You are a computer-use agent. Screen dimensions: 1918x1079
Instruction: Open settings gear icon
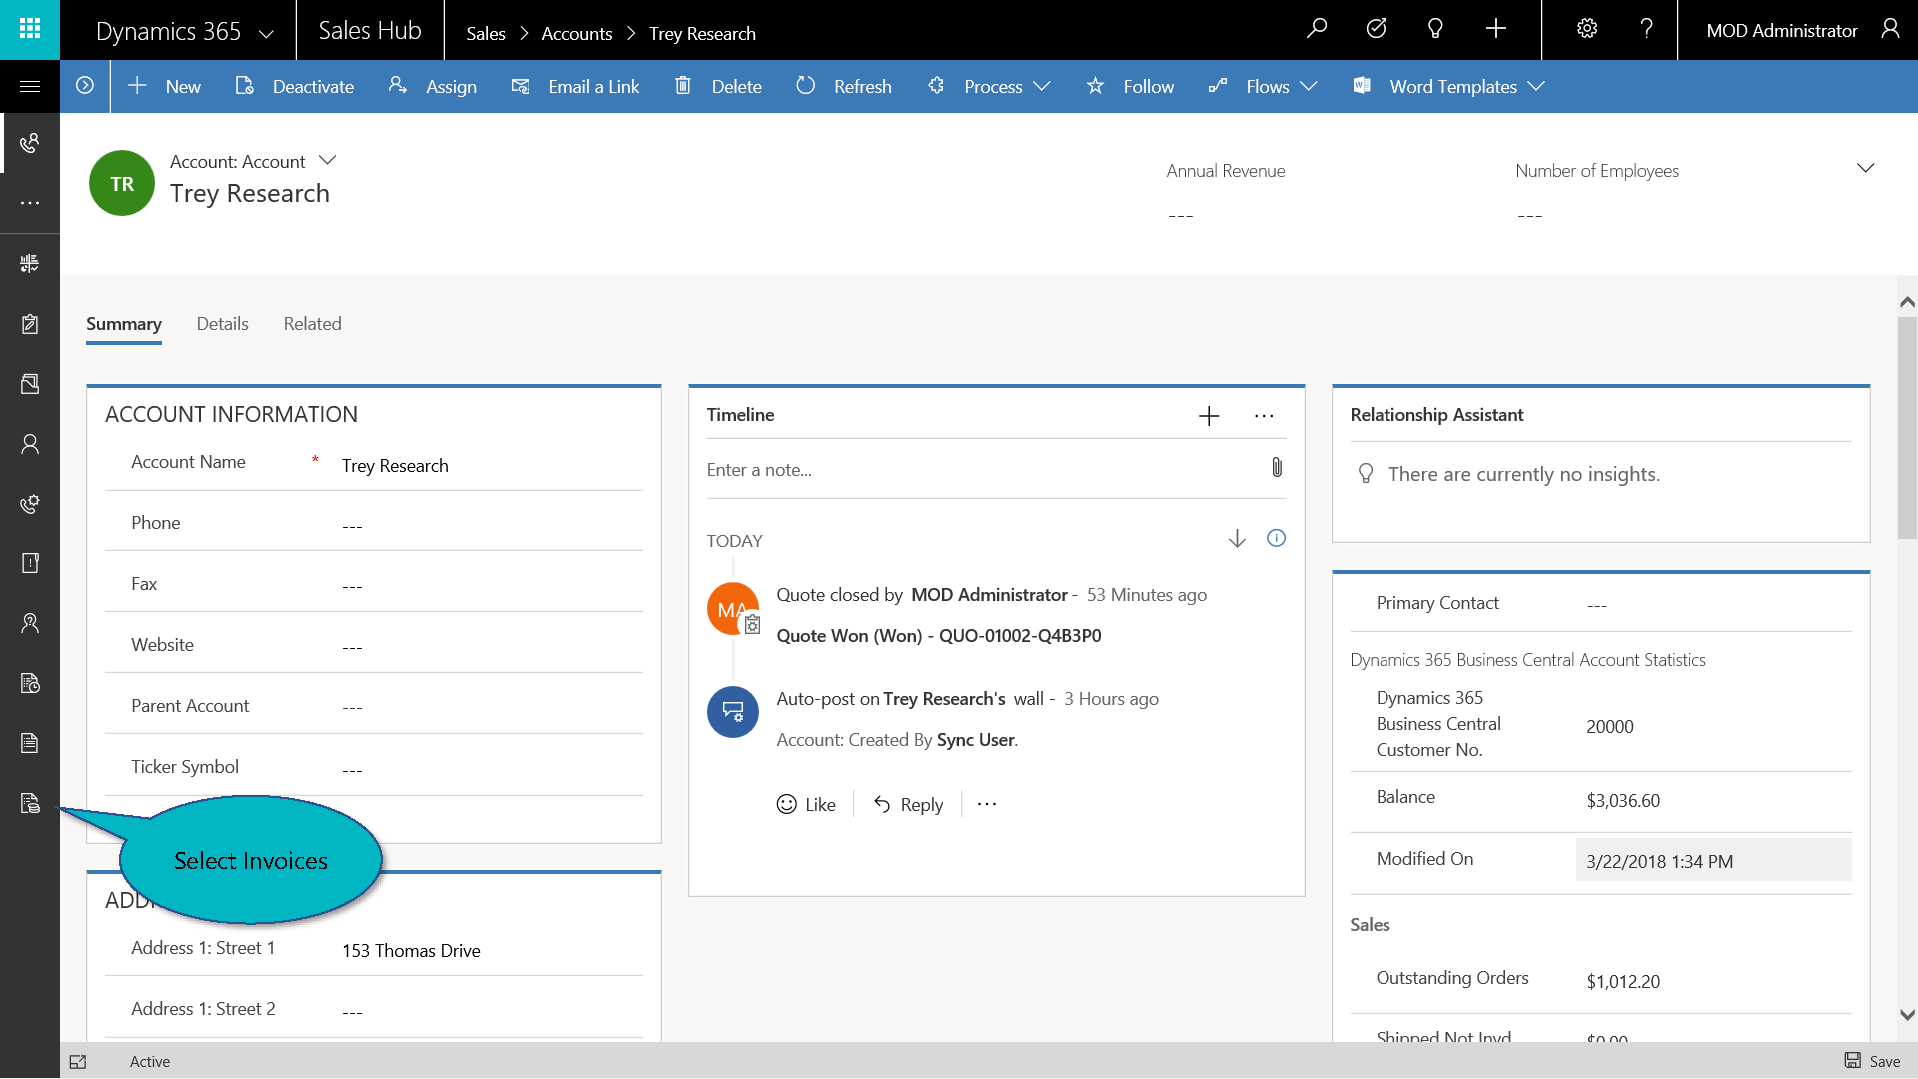click(x=1586, y=29)
